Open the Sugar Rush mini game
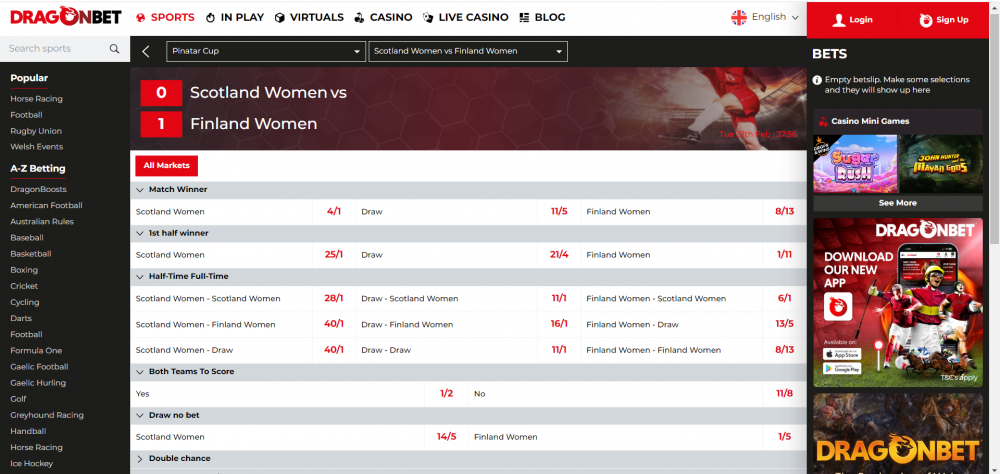The height and width of the screenshot is (474, 1000). [x=855, y=164]
